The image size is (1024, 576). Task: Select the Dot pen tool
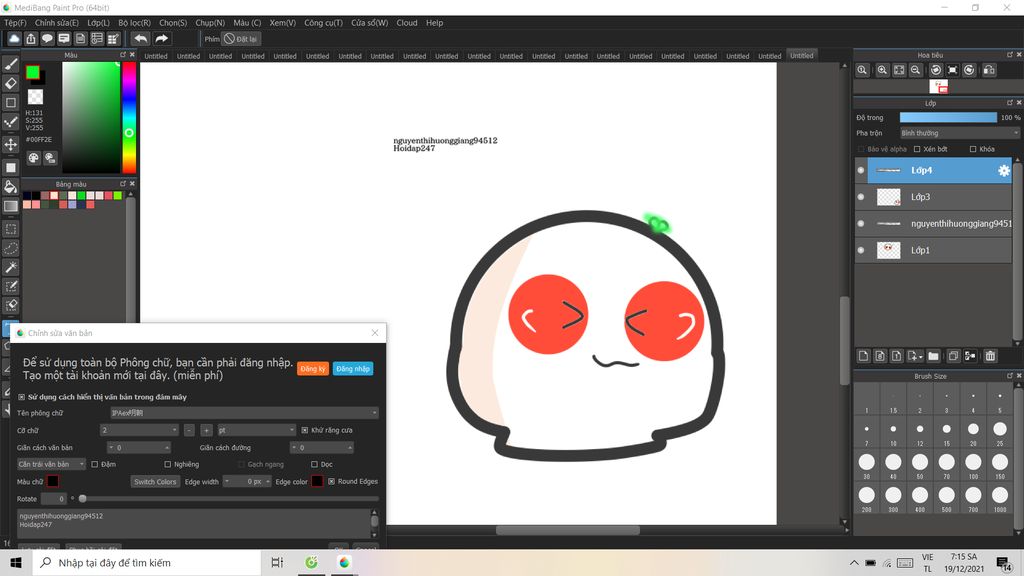[x=11, y=122]
